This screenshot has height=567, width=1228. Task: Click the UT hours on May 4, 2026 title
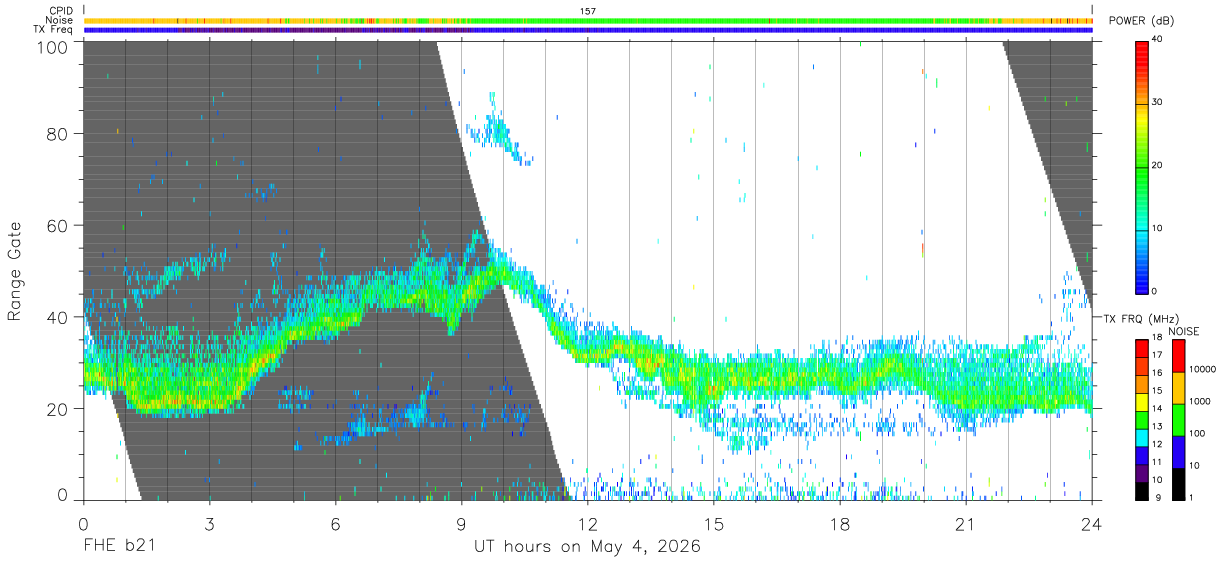coord(587,548)
